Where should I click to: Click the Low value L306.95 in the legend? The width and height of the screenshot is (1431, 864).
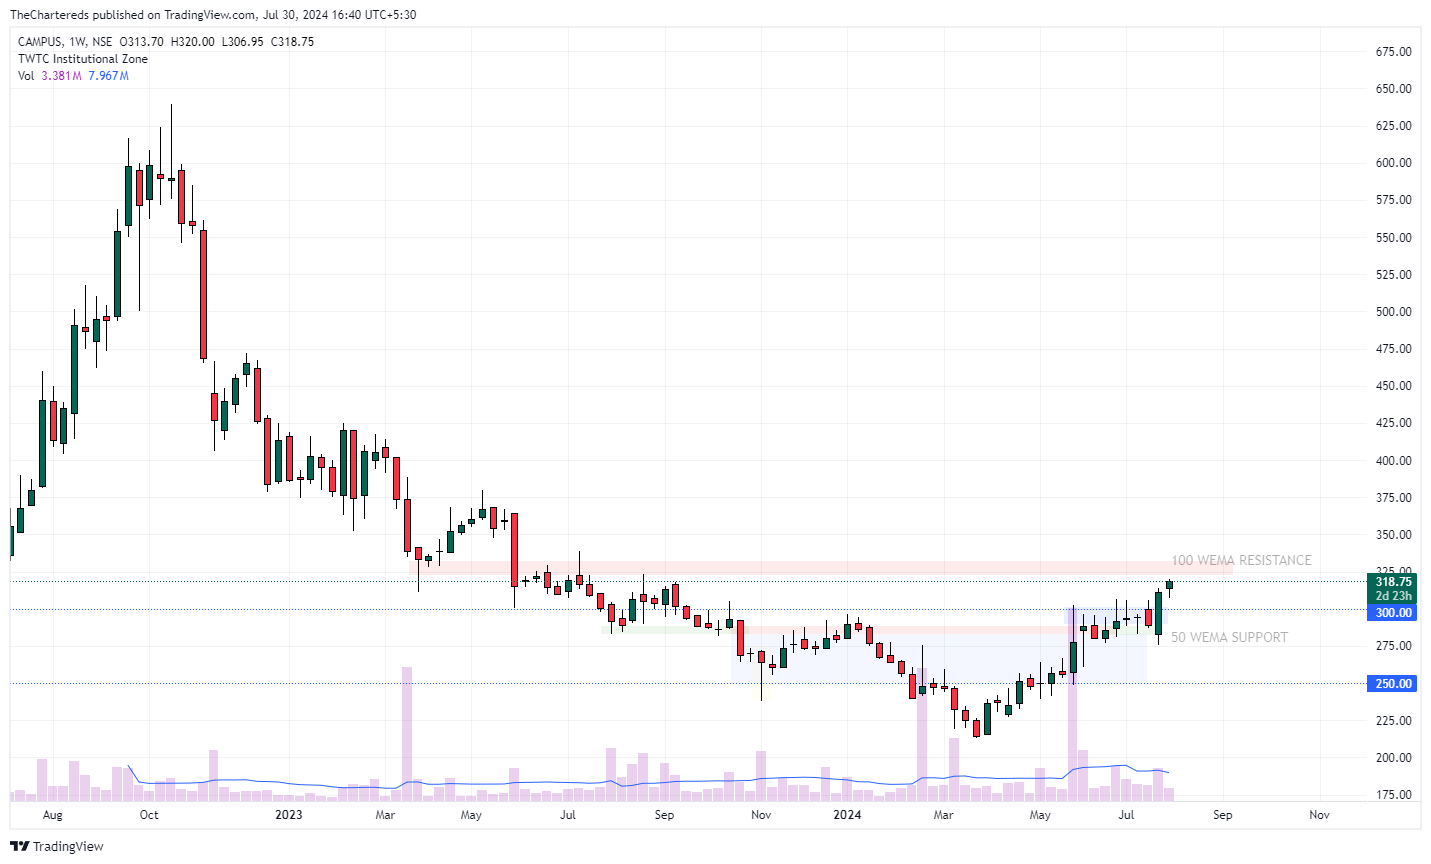[243, 42]
